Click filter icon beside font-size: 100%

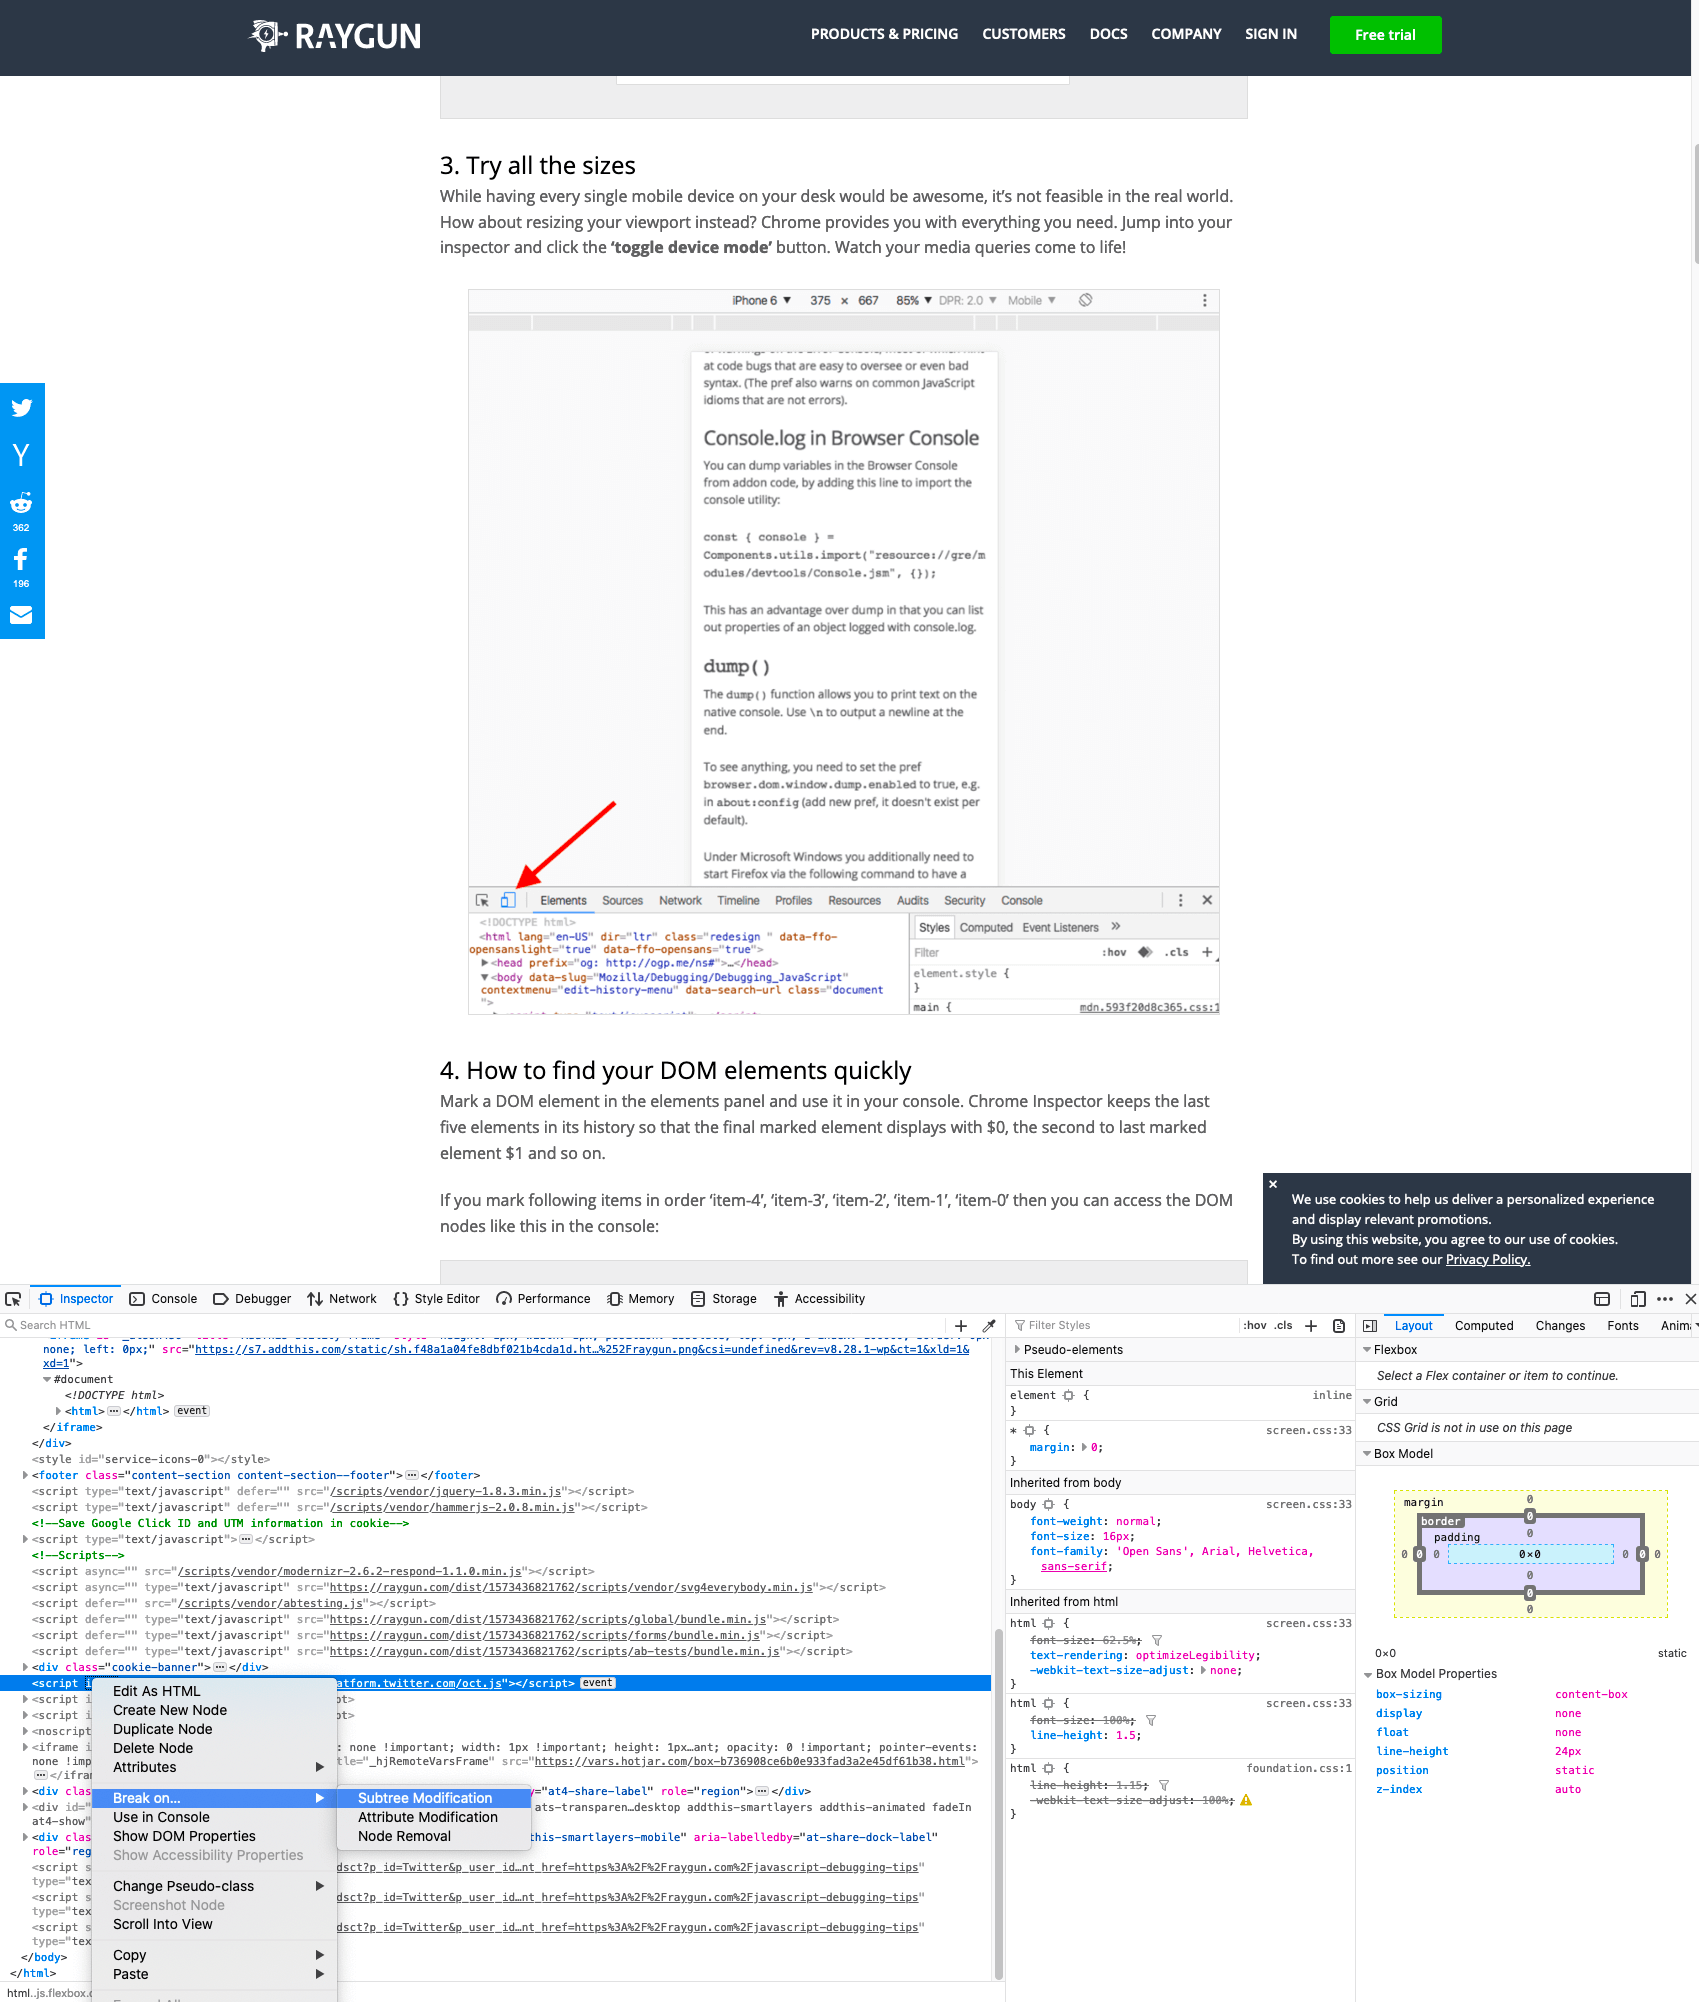[x=1151, y=1721]
